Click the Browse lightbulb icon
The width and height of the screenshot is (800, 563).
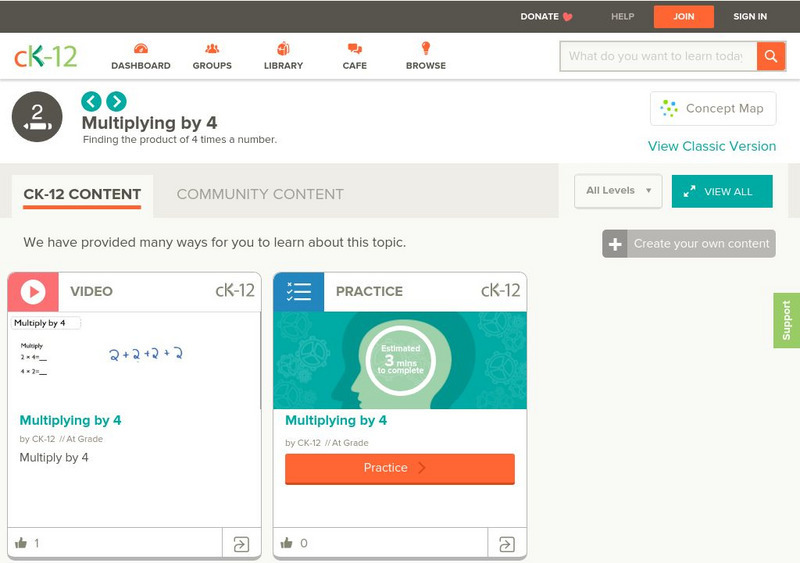tap(425, 49)
